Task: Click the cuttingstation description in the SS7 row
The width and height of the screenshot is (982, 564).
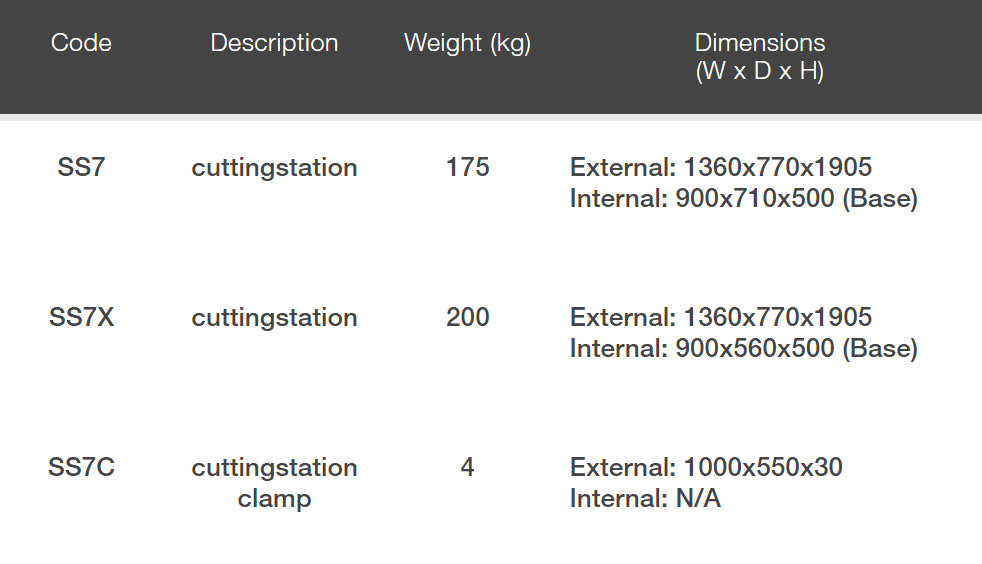Action: pos(274,167)
